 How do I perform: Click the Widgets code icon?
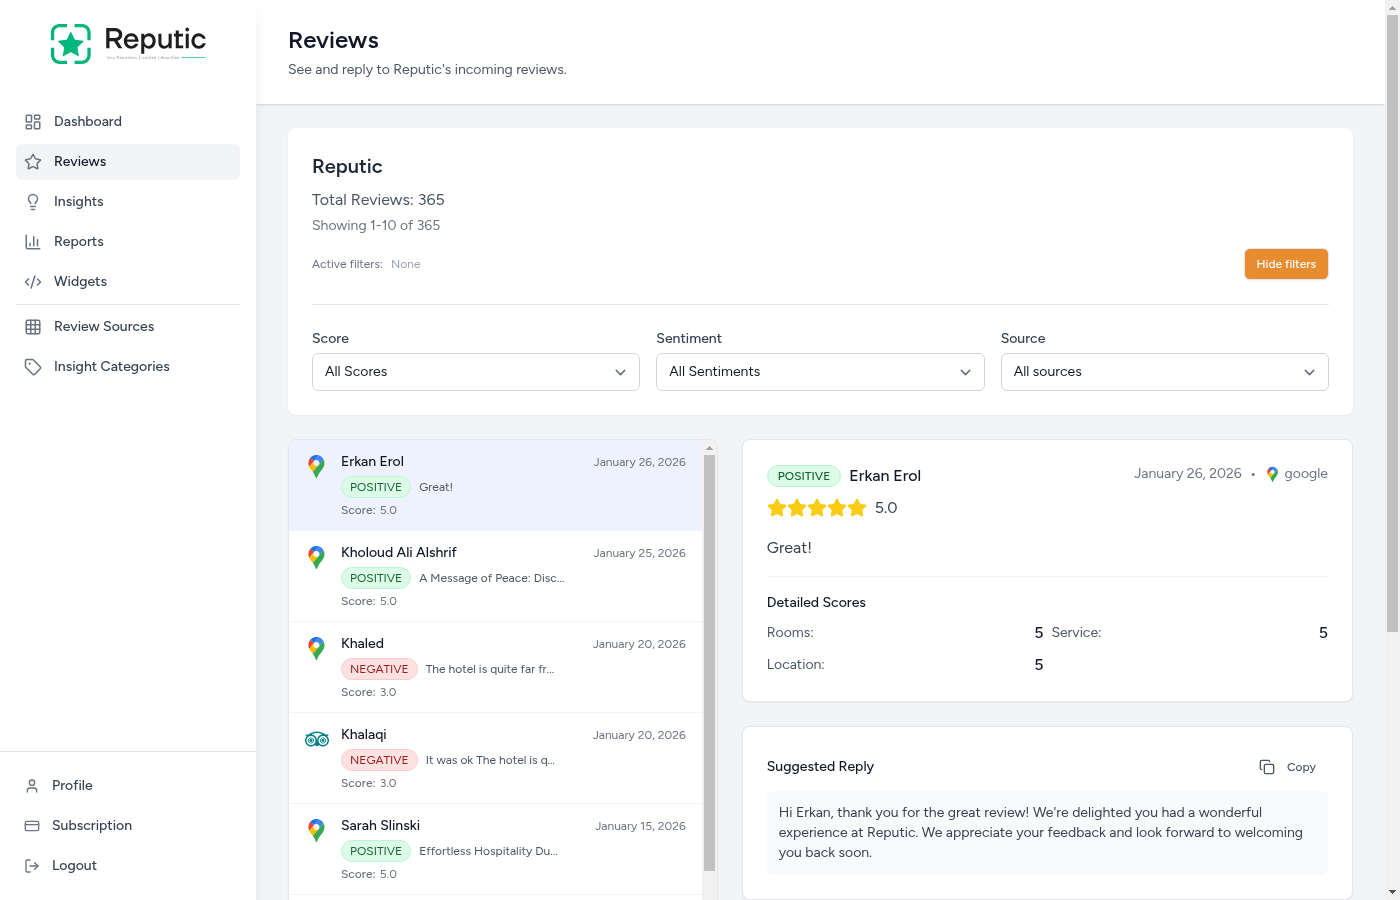click(33, 281)
